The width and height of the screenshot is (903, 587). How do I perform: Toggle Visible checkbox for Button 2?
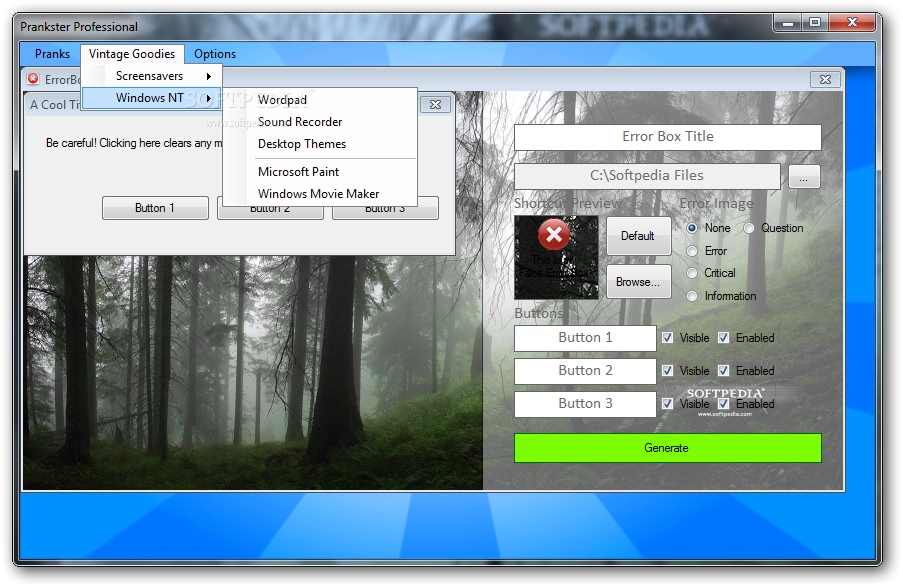click(667, 370)
